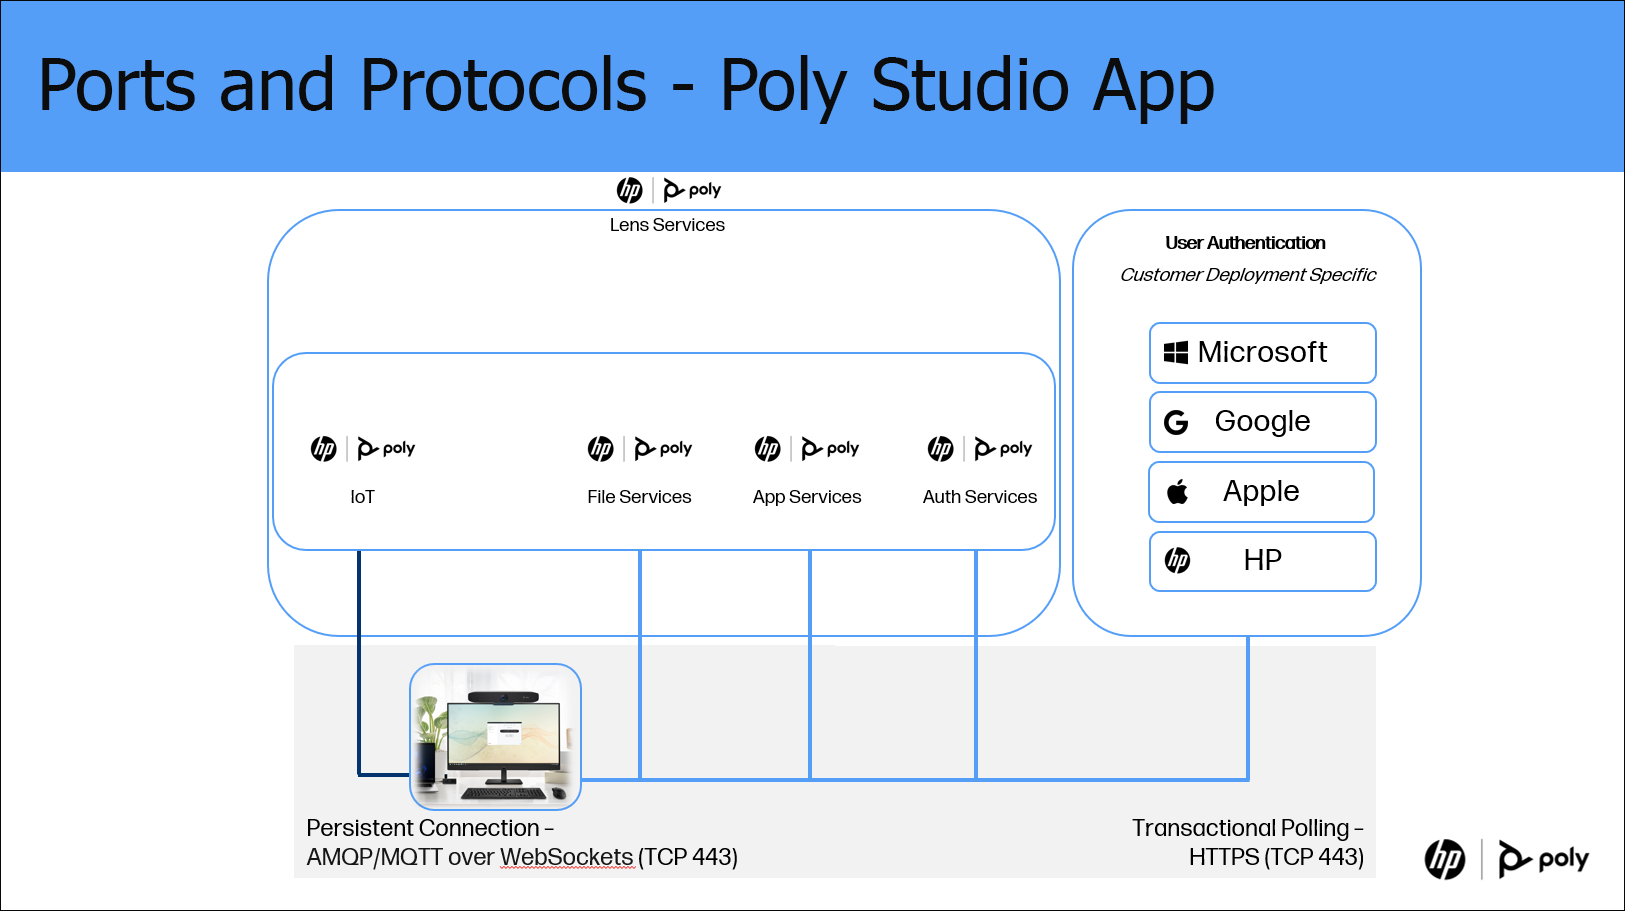Click the Lens Services label
1625x911 pixels.
click(667, 225)
